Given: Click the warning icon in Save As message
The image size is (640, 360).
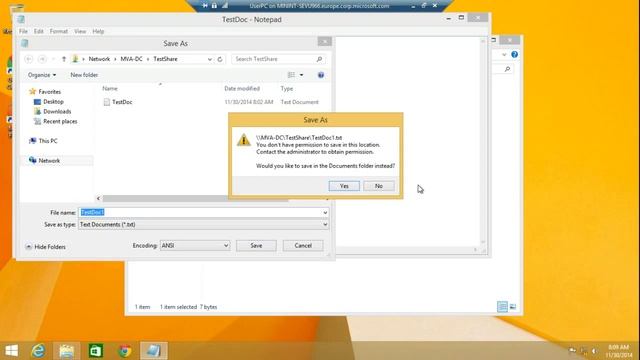Looking at the screenshot, I should pos(244,140).
